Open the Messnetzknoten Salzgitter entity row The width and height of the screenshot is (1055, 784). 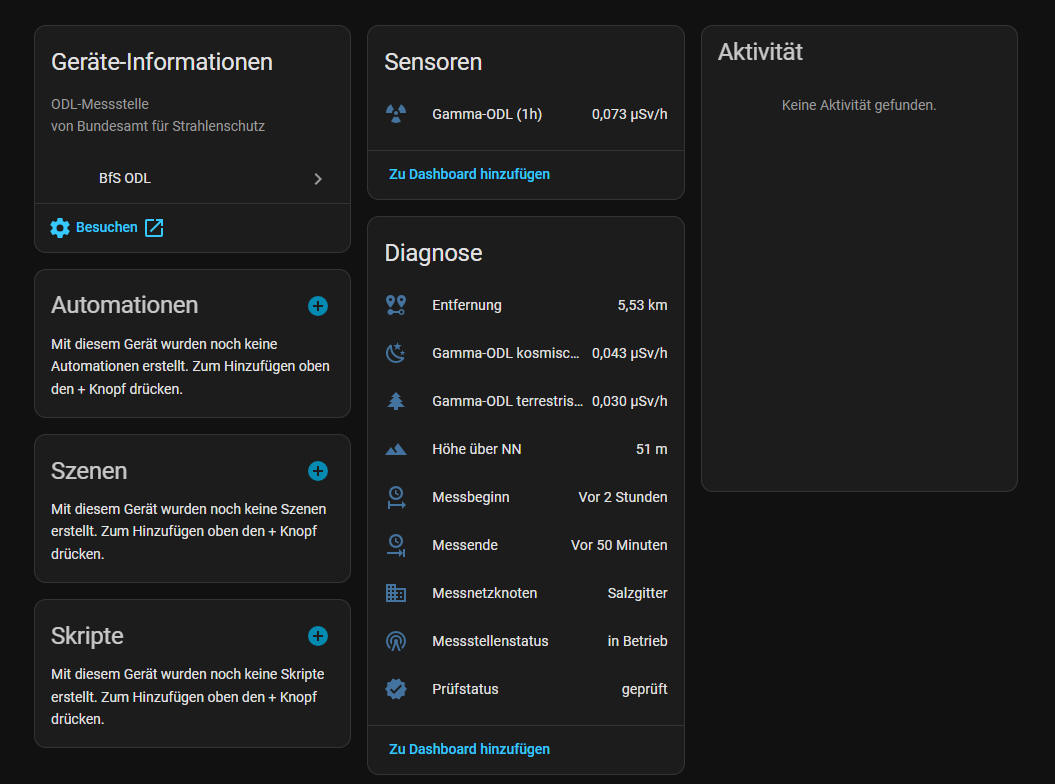pos(526,593)
